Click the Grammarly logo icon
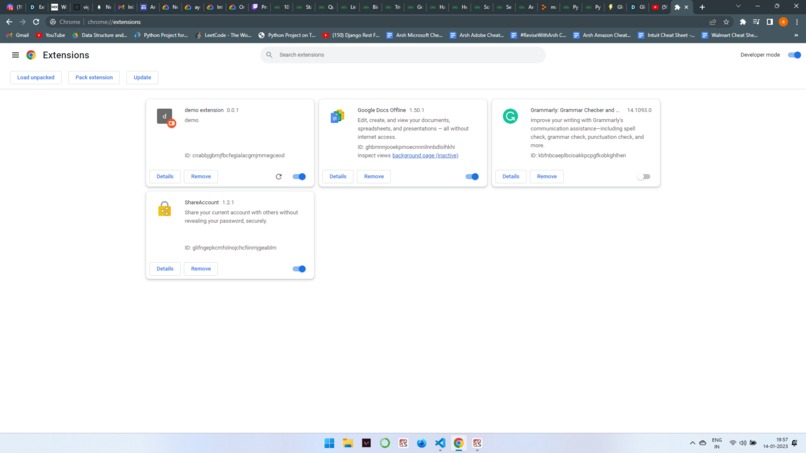This screenshot has width=806, height=453. click(x=510, y=116)
